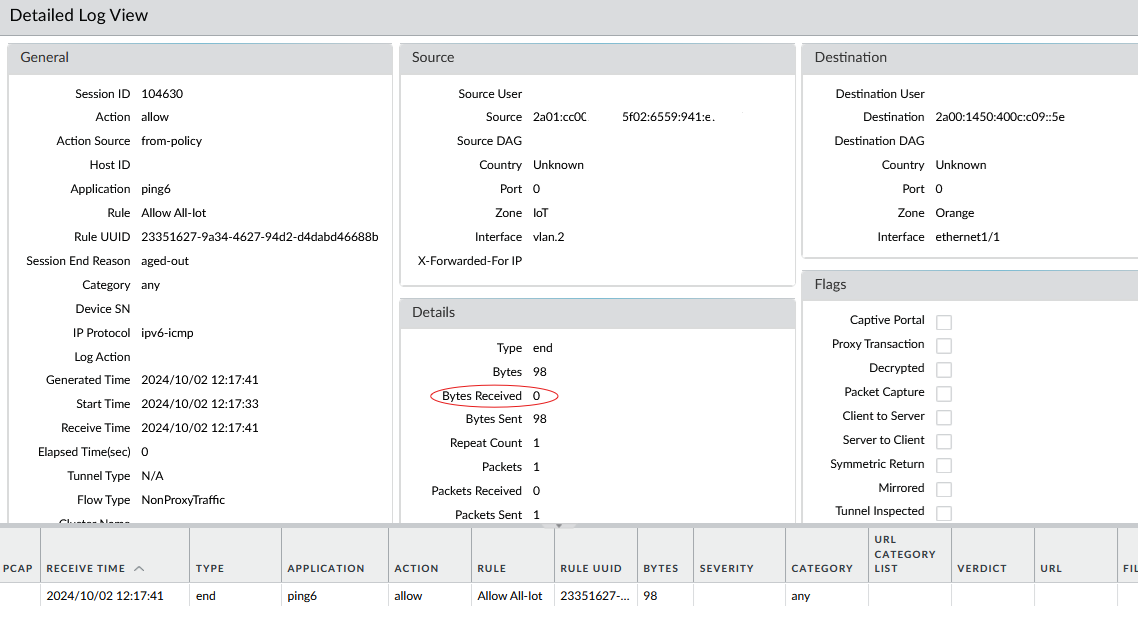The width and height of the screenshot is (1148, 632).
Task: Click the panel splitter collapse handle
Action: tap(559, 525)
